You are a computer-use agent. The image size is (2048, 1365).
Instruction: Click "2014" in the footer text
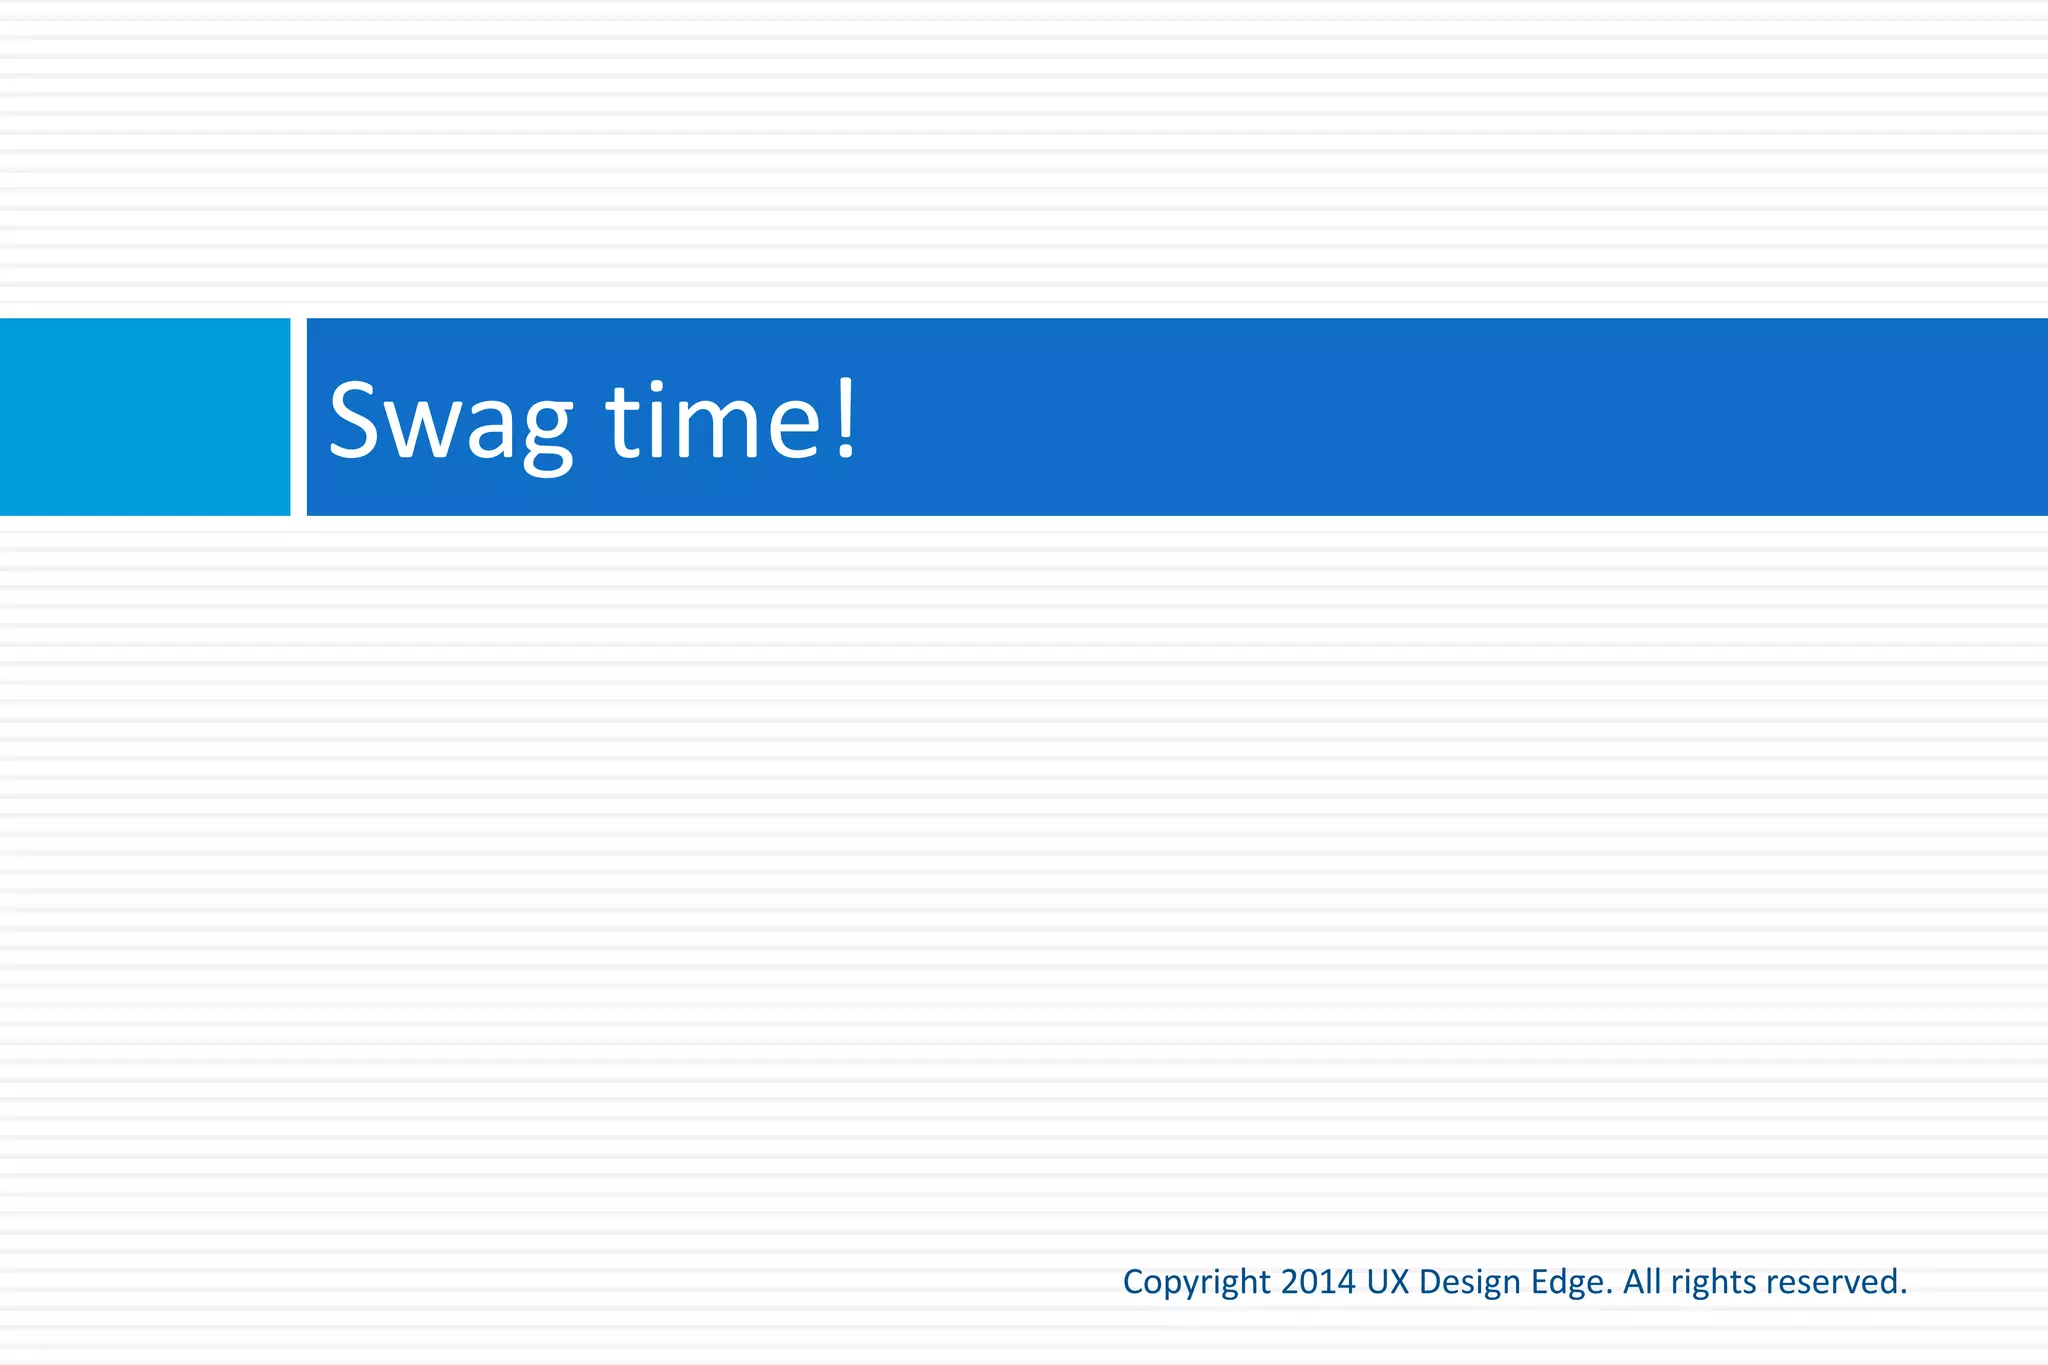pyautogui.click(x=1318, y=1282)
